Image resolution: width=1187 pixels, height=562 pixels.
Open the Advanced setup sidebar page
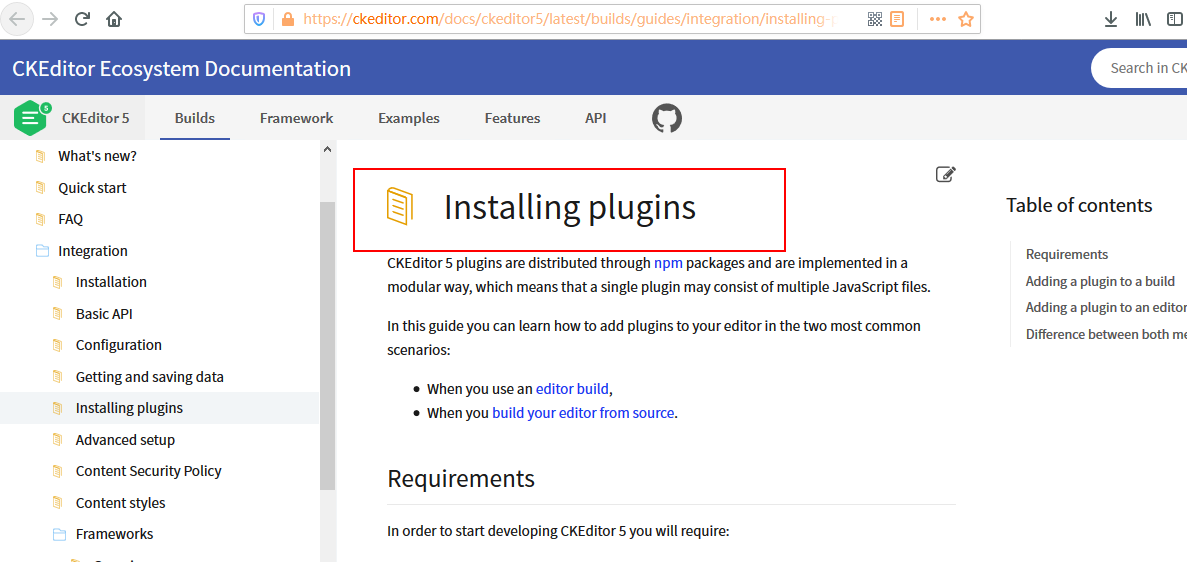(x=125, y=440)
